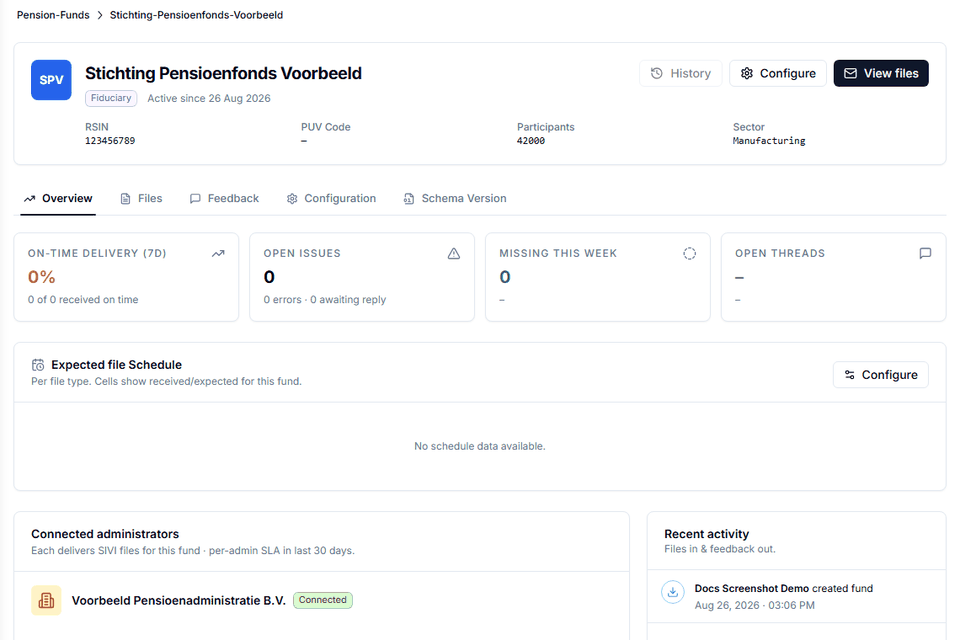This screenshot has width=960, height=640.
Task: Open the Files tab
Action: (141, 198)
